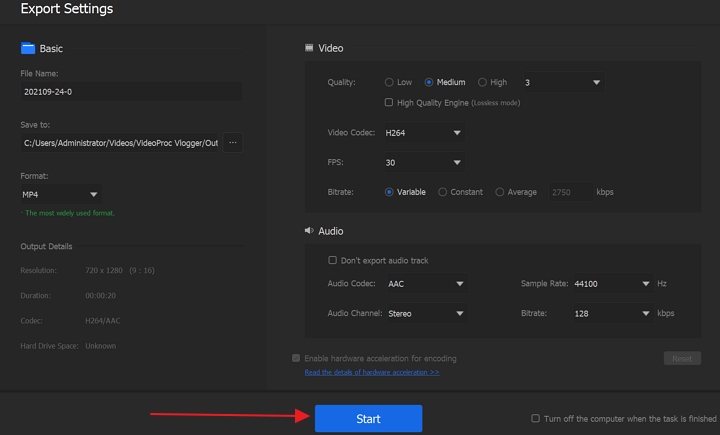Open hardware acceleration details link

pyautogui.click(x=371, y=372)
